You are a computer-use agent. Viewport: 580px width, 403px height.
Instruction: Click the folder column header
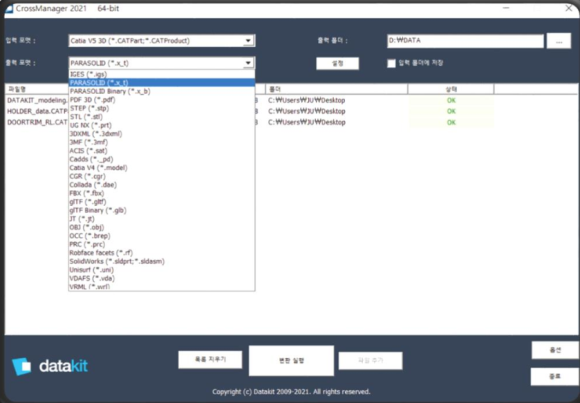pyautogui.click(x=337, y=89)
